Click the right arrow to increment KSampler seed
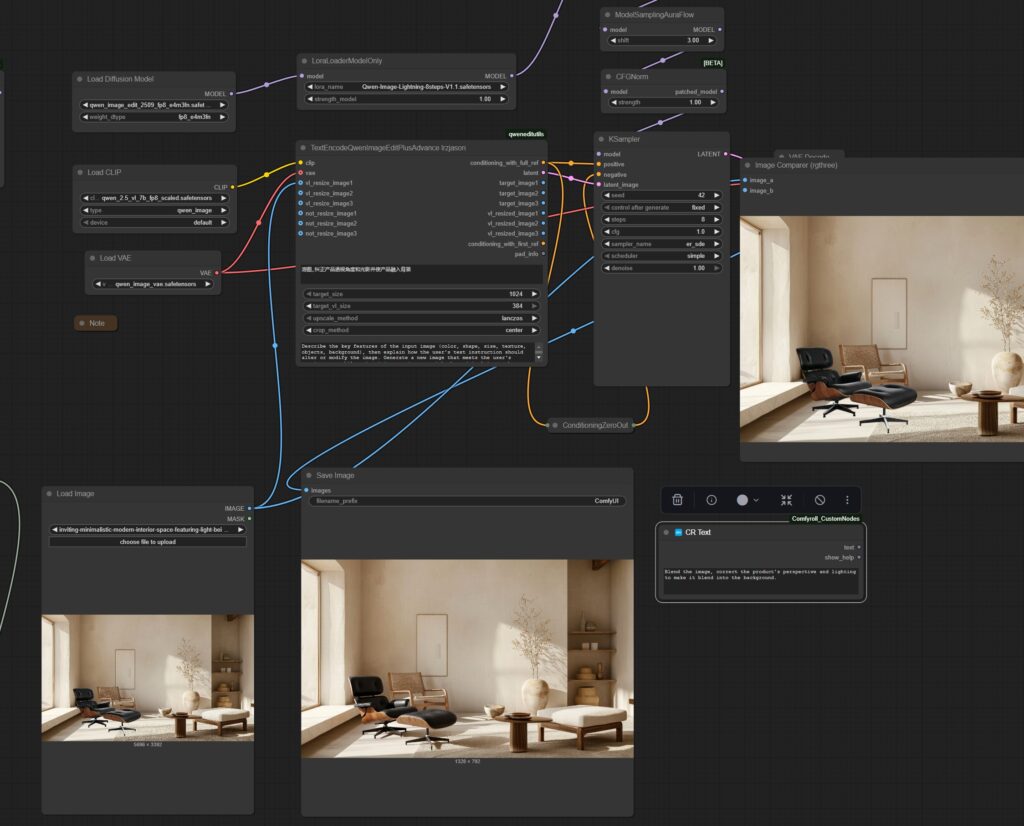 (717, 195)
